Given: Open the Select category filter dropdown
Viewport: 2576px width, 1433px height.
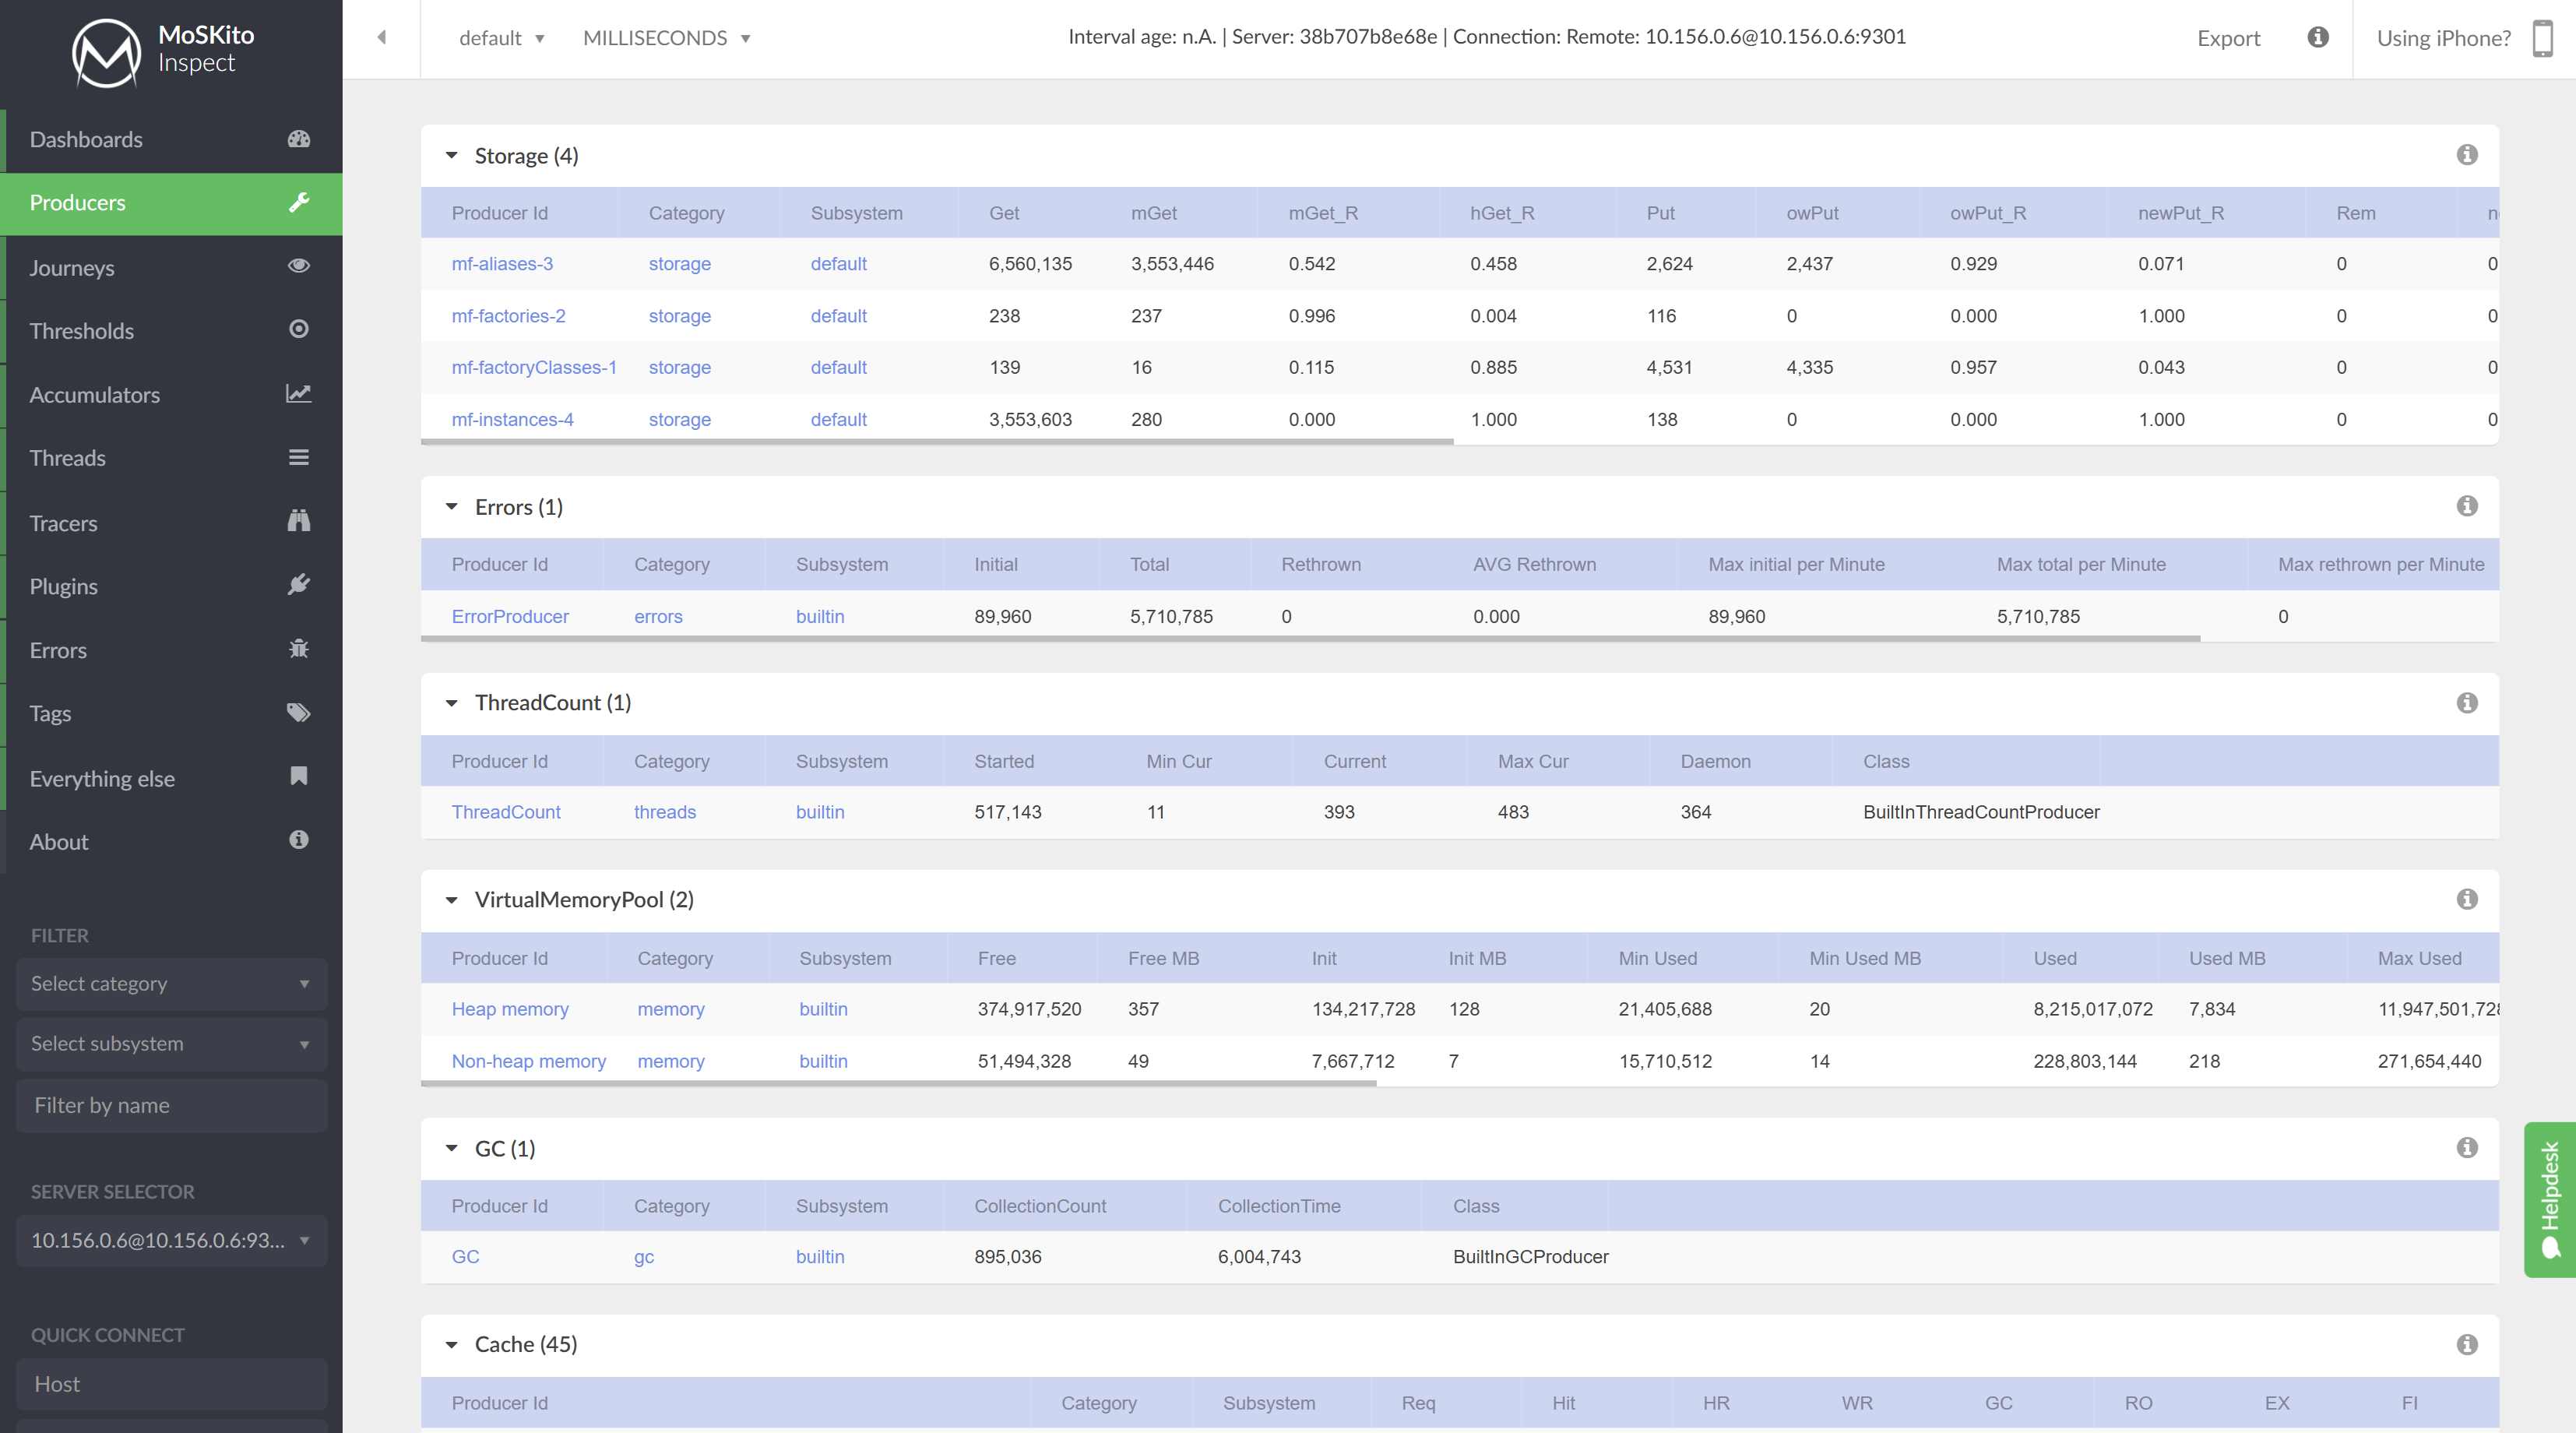Looking at the screenshot, I should coord(171,984).
